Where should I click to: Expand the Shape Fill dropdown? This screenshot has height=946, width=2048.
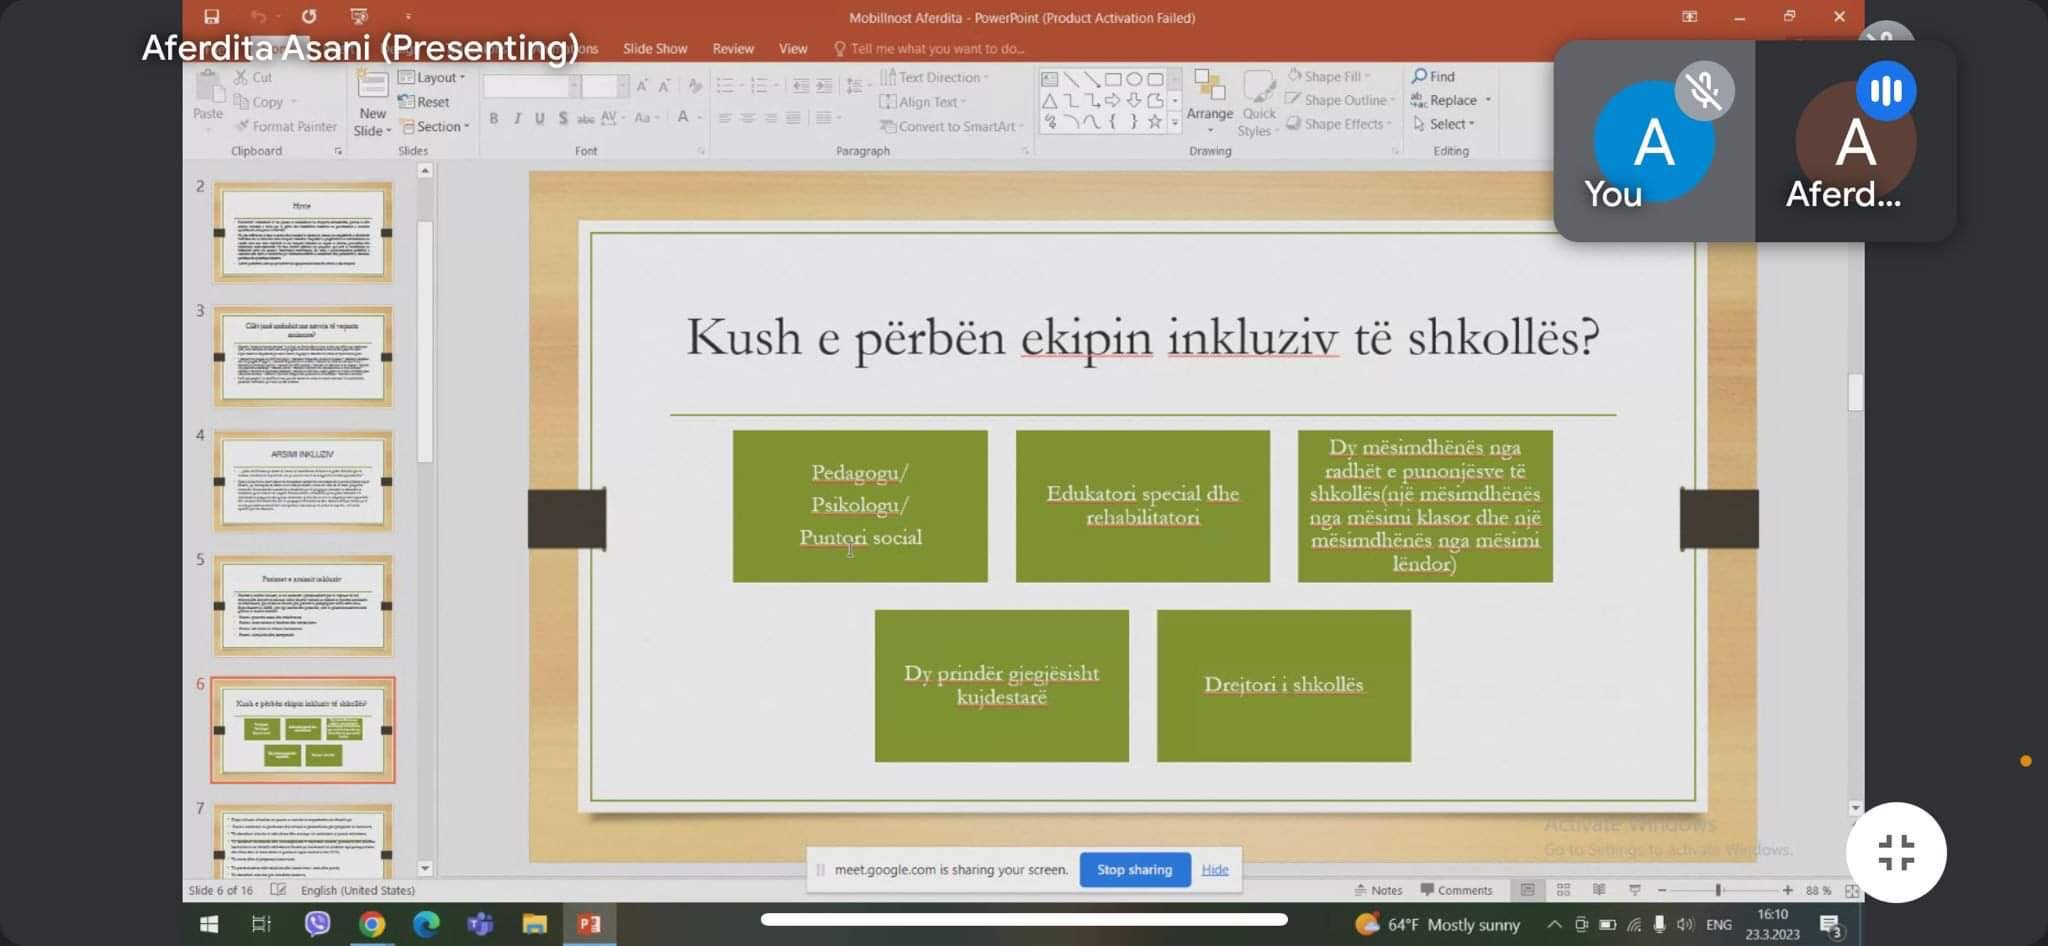[1330, 76]
